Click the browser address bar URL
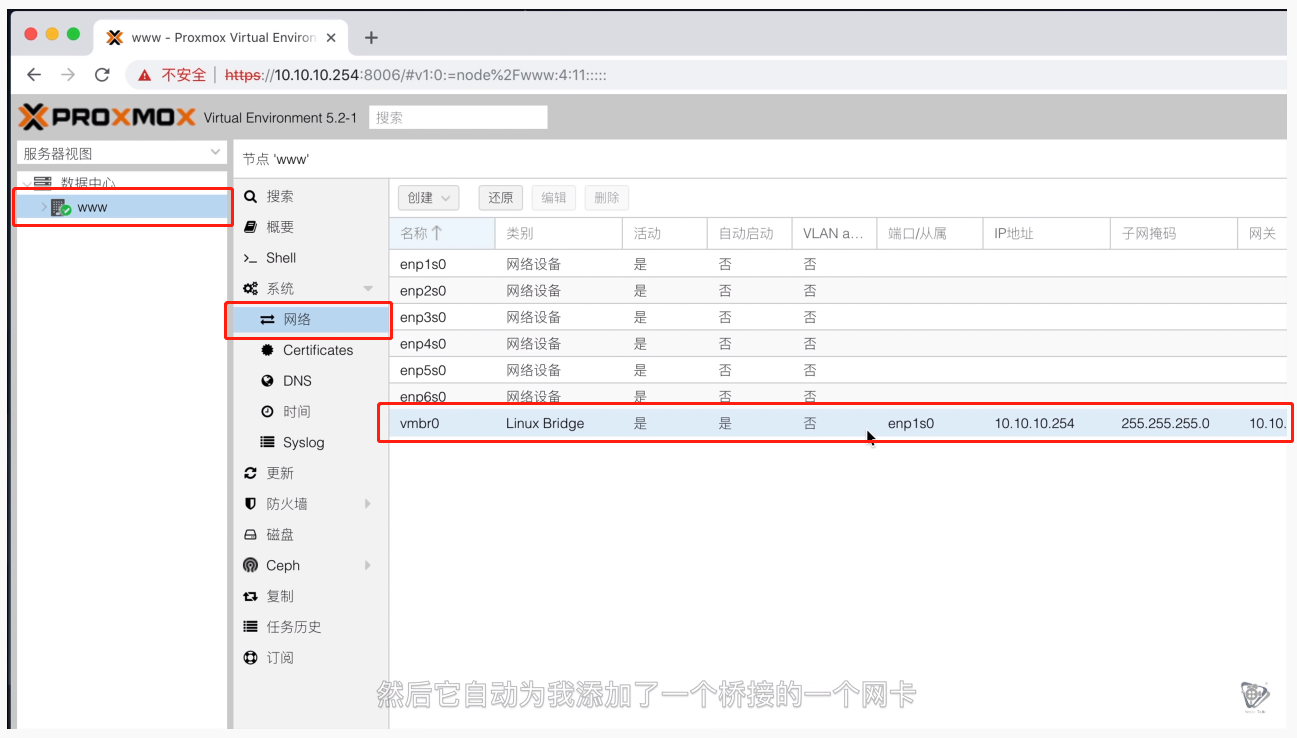The image size is (1297, 738). 416,75
